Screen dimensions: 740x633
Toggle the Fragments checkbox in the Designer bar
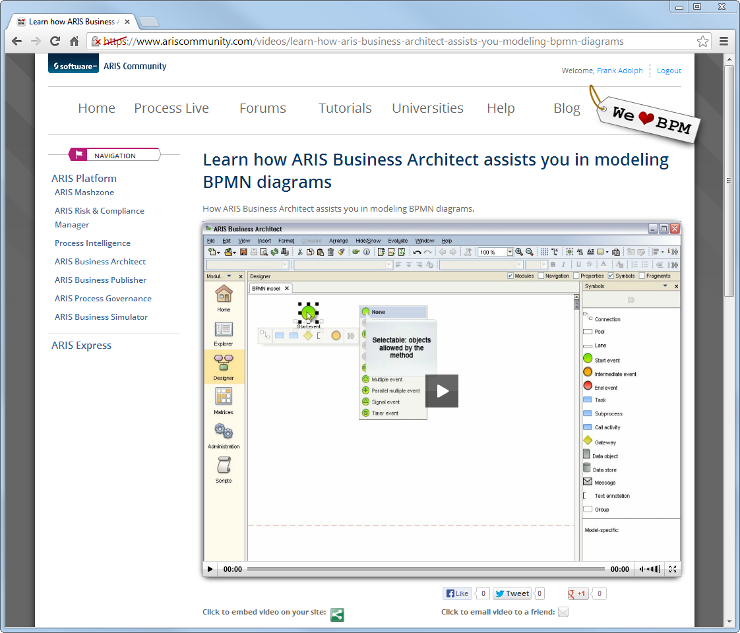[x=642, y=276]
